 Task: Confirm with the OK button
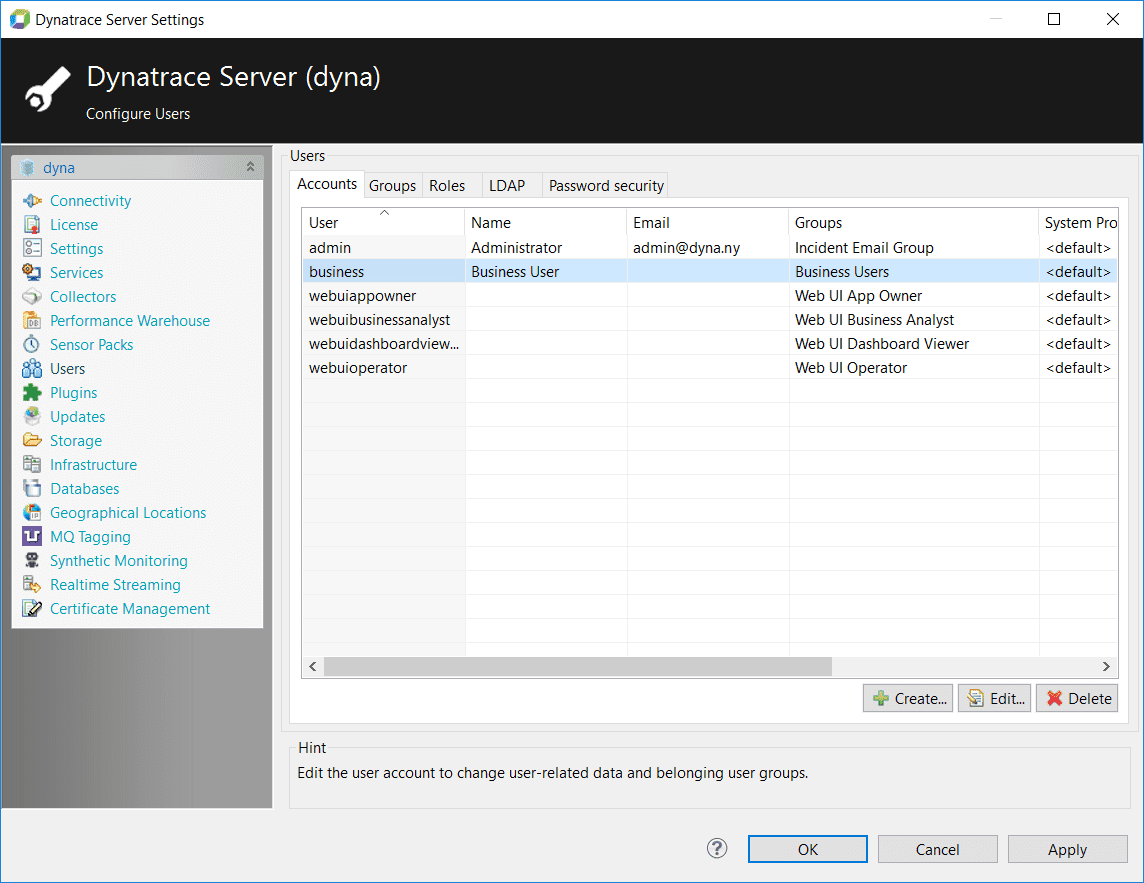click(x=808, y=849)
